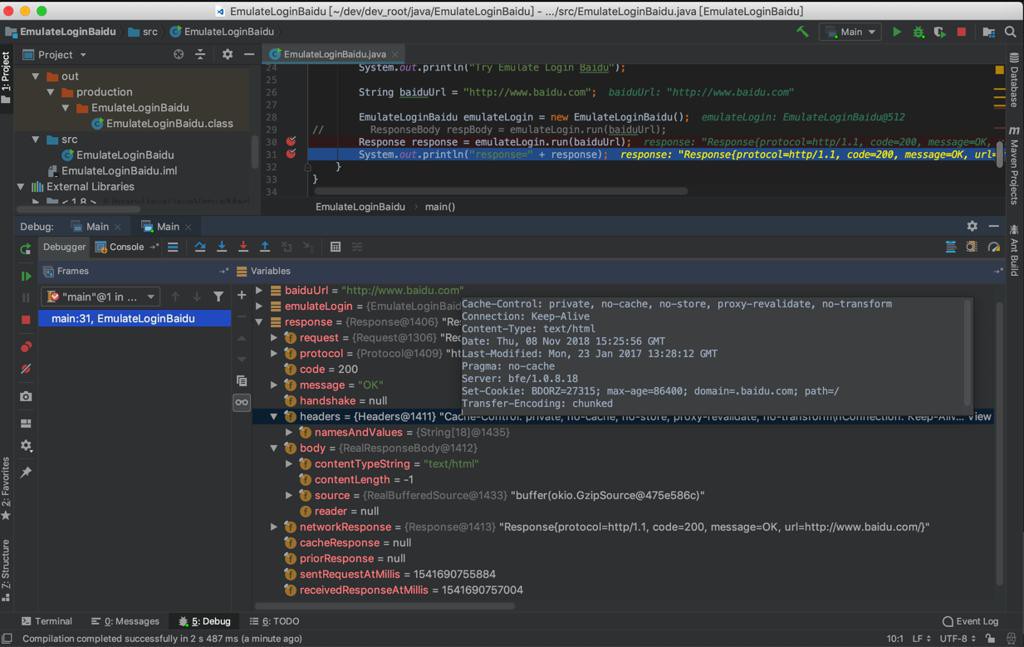Screen dimensions: 1024x647
Task: Collapse the External Libraries node
Action: 20,187
